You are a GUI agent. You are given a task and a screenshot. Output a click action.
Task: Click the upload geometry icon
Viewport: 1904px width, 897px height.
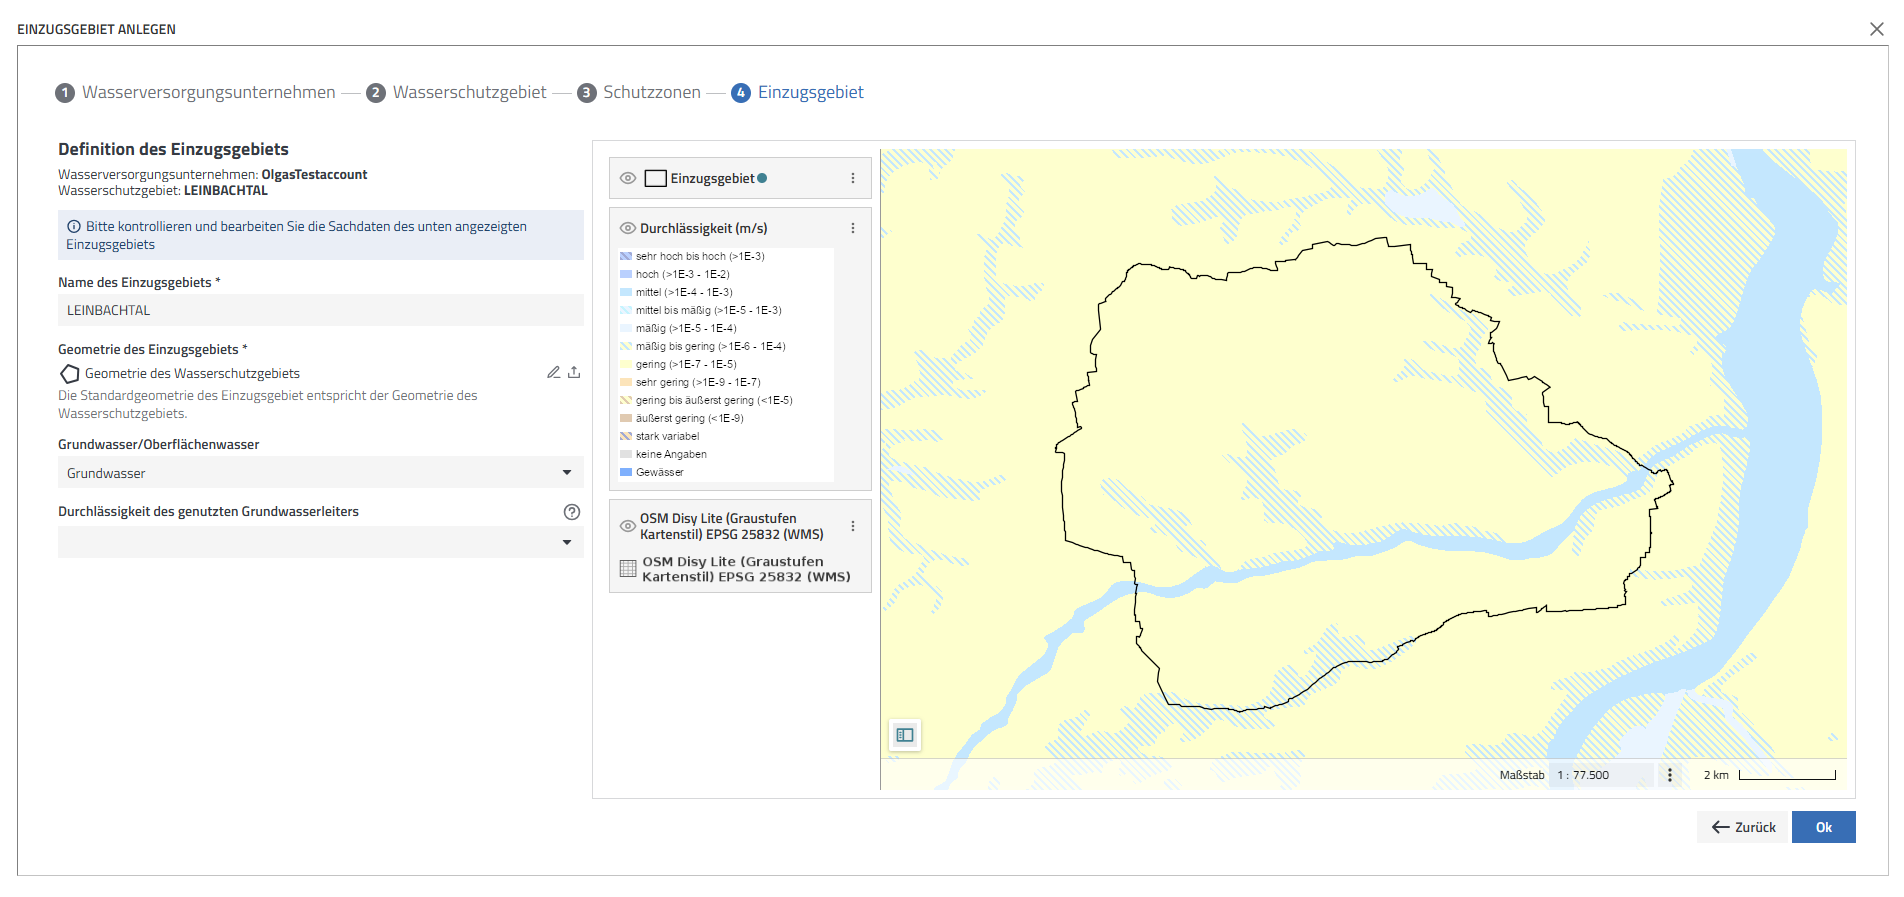click(574, 372)
